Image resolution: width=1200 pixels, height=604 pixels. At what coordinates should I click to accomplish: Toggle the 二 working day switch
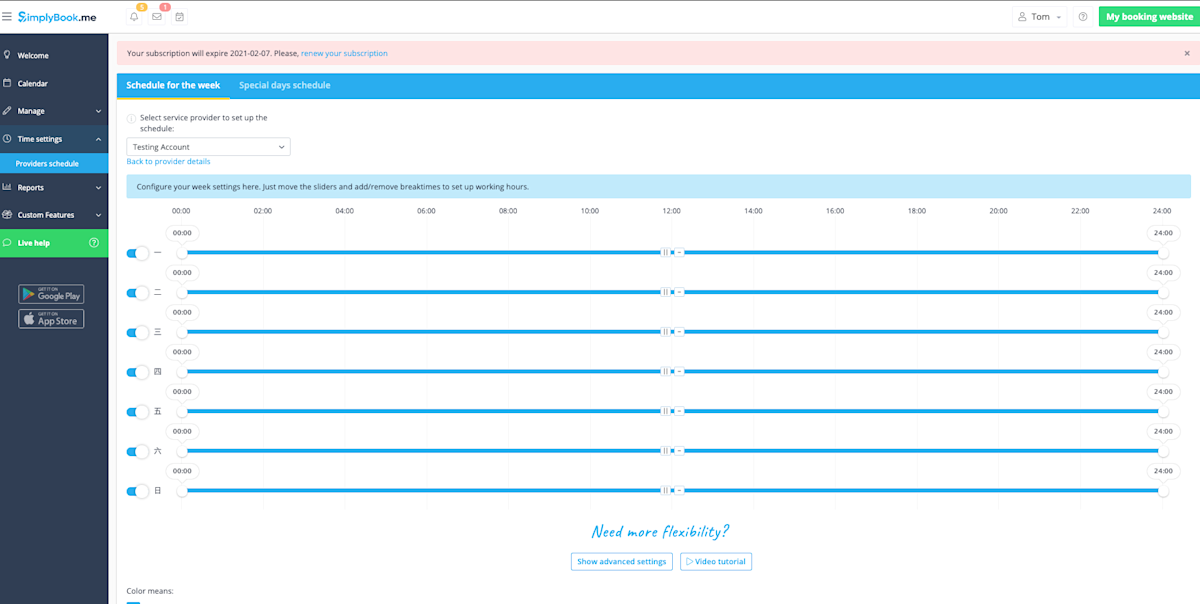click(138, 293)
